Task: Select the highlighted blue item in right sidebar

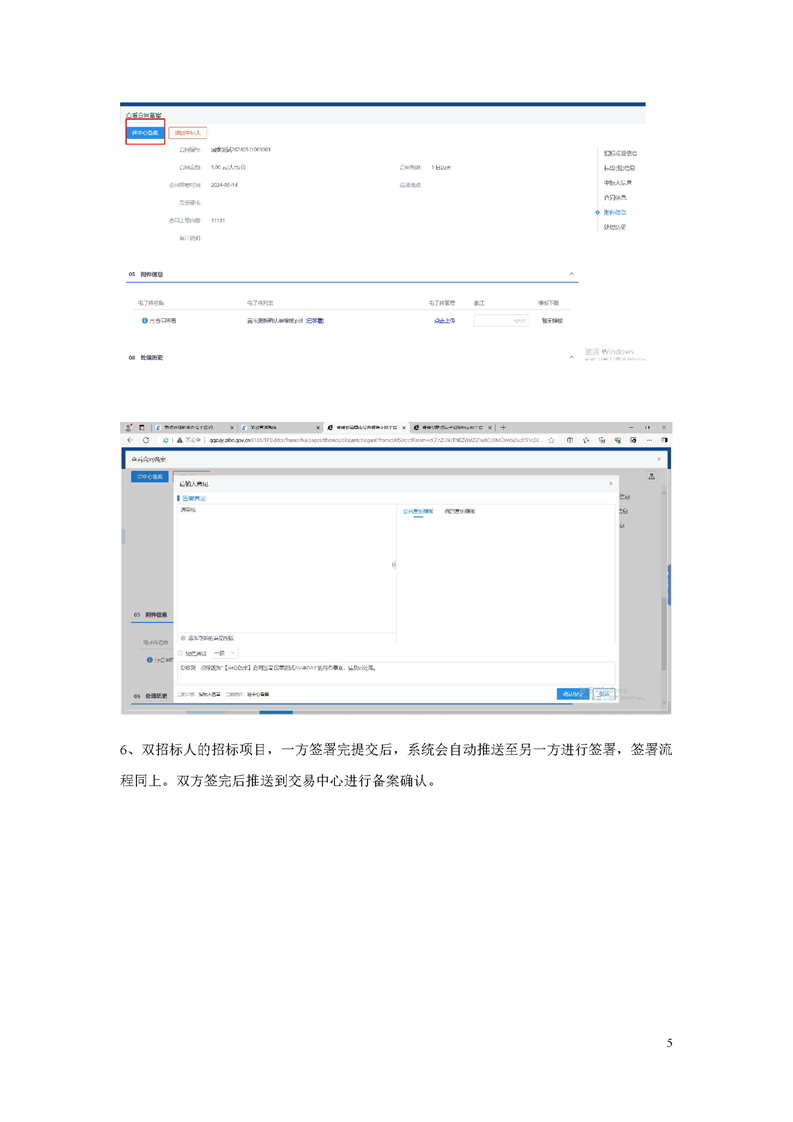Action: (614, 212)
